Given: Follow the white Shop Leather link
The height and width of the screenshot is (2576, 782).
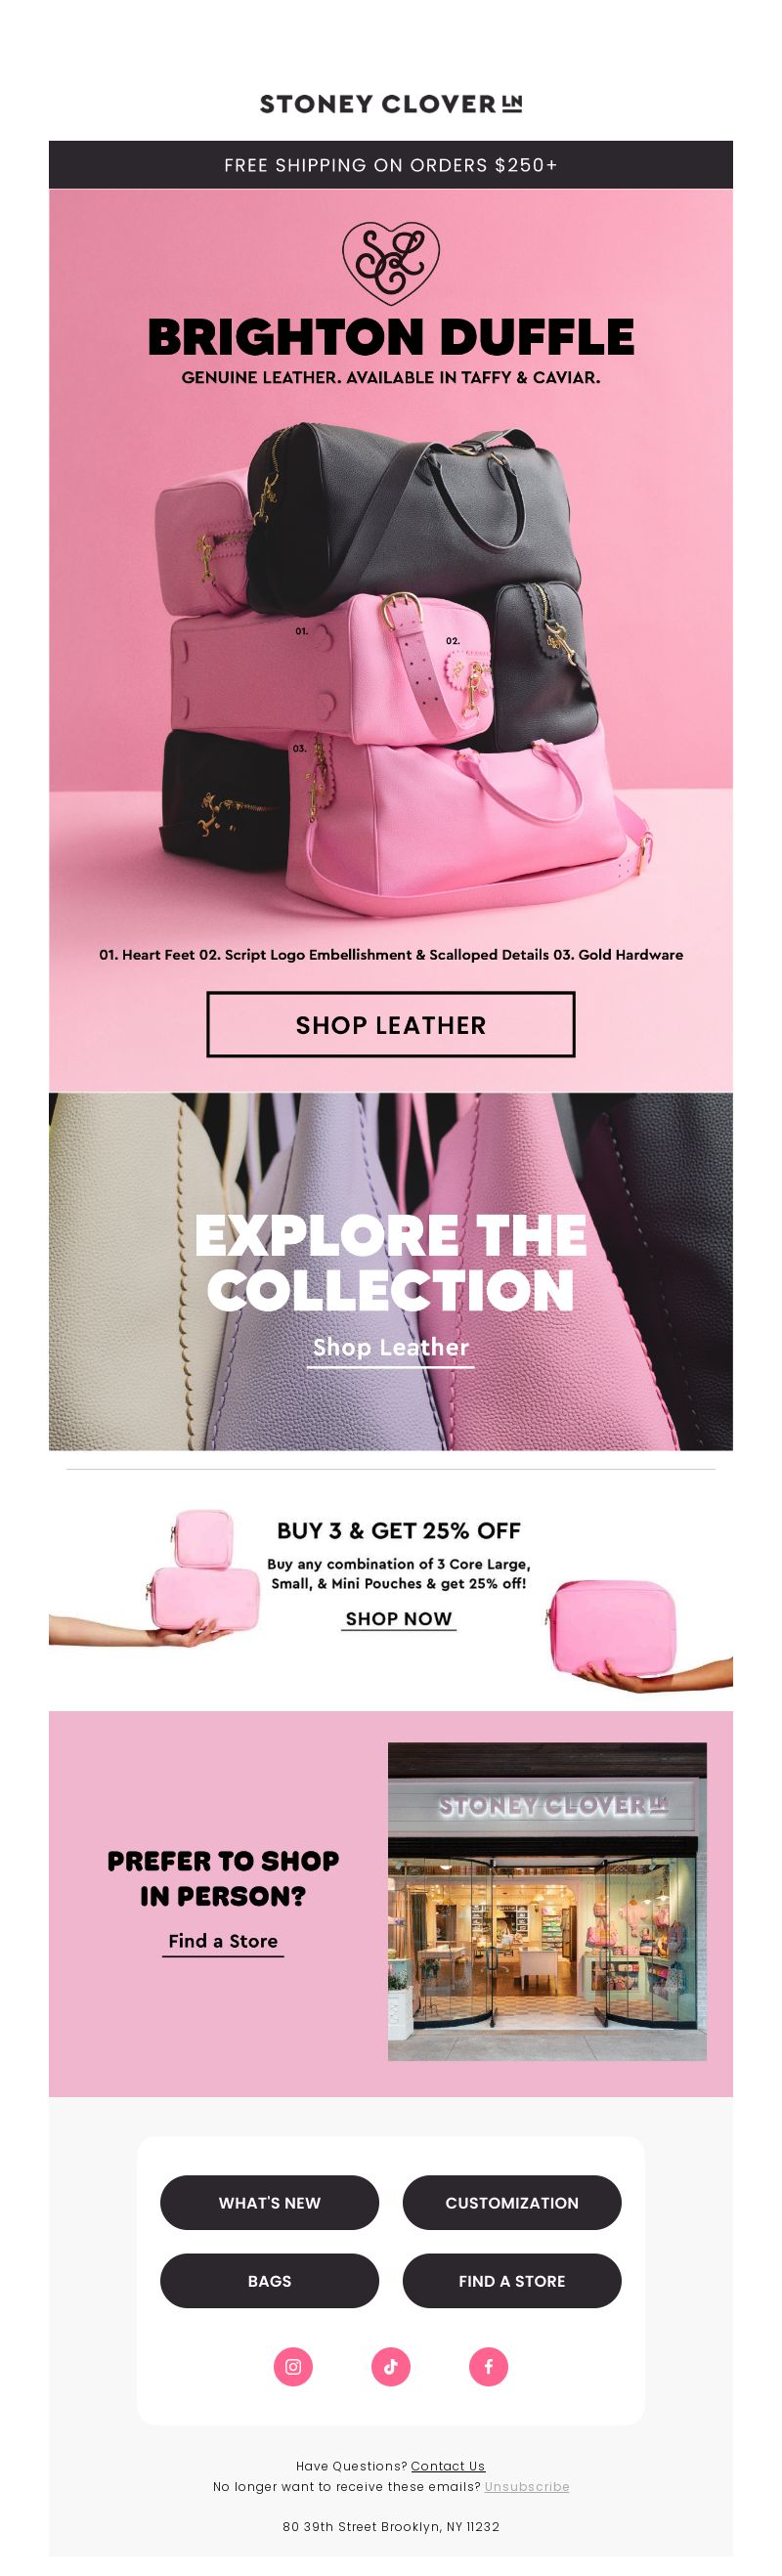Looking at the screenshot, I should [x=391, y=1348].
